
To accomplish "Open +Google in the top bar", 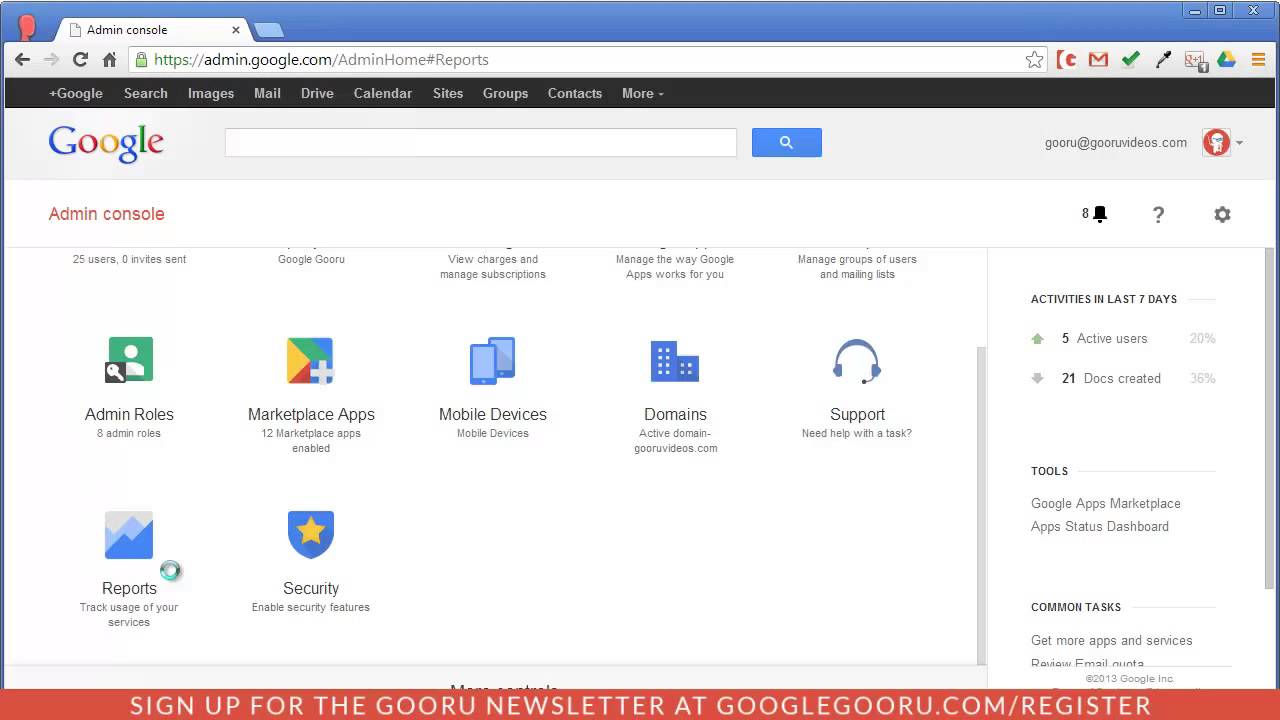I will pyautogui.click(x=76, y=93).
